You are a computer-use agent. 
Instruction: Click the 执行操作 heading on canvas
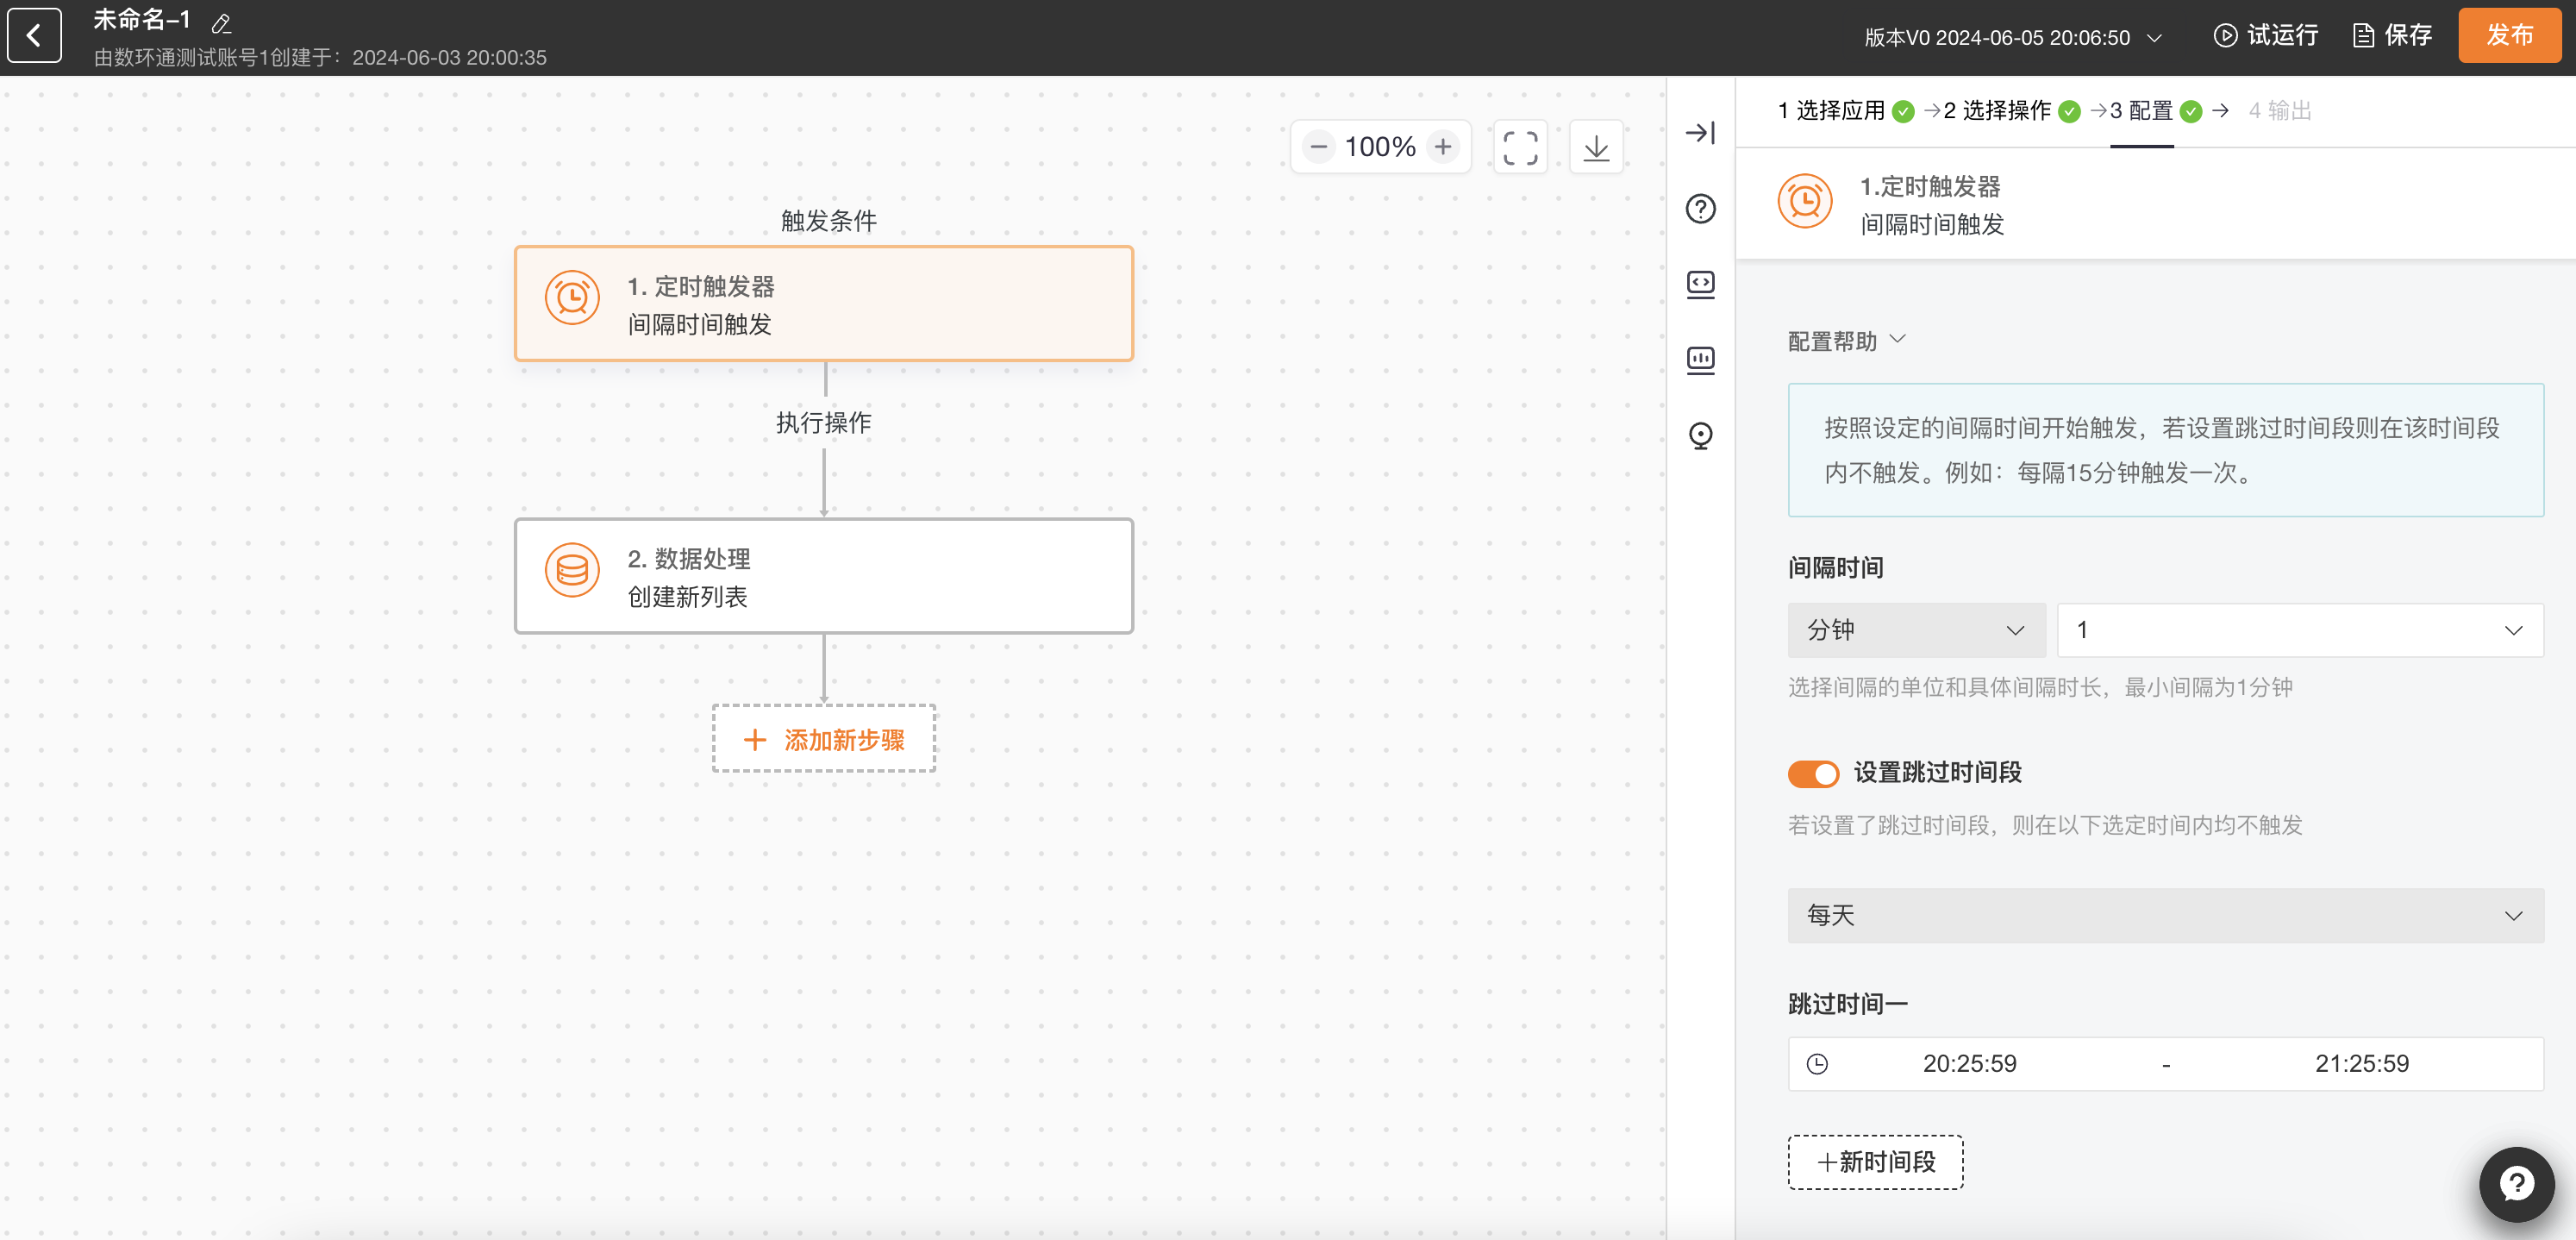coord(824,423)
